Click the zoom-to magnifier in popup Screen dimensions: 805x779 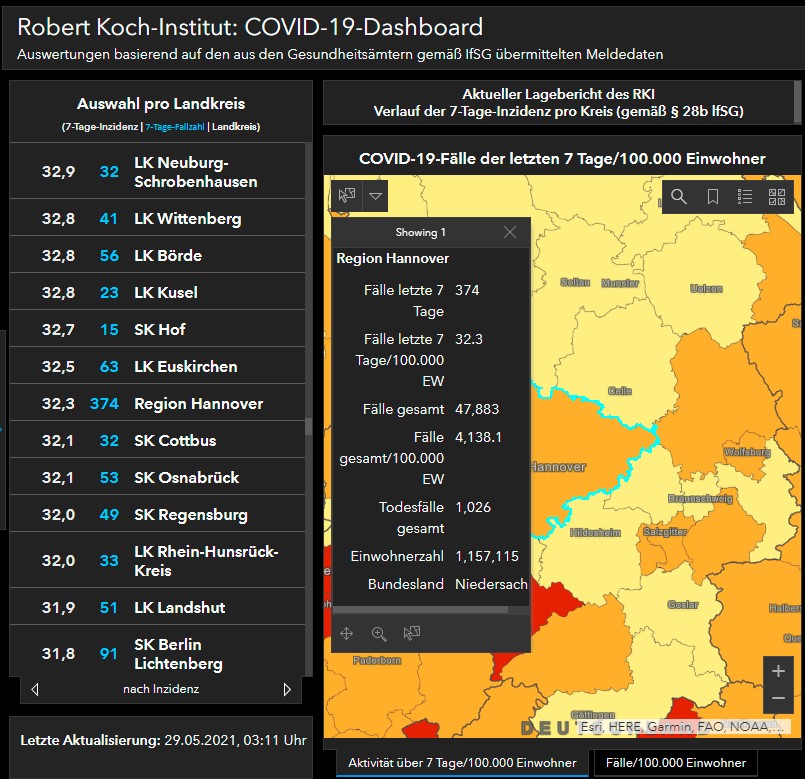coord(379,634)
